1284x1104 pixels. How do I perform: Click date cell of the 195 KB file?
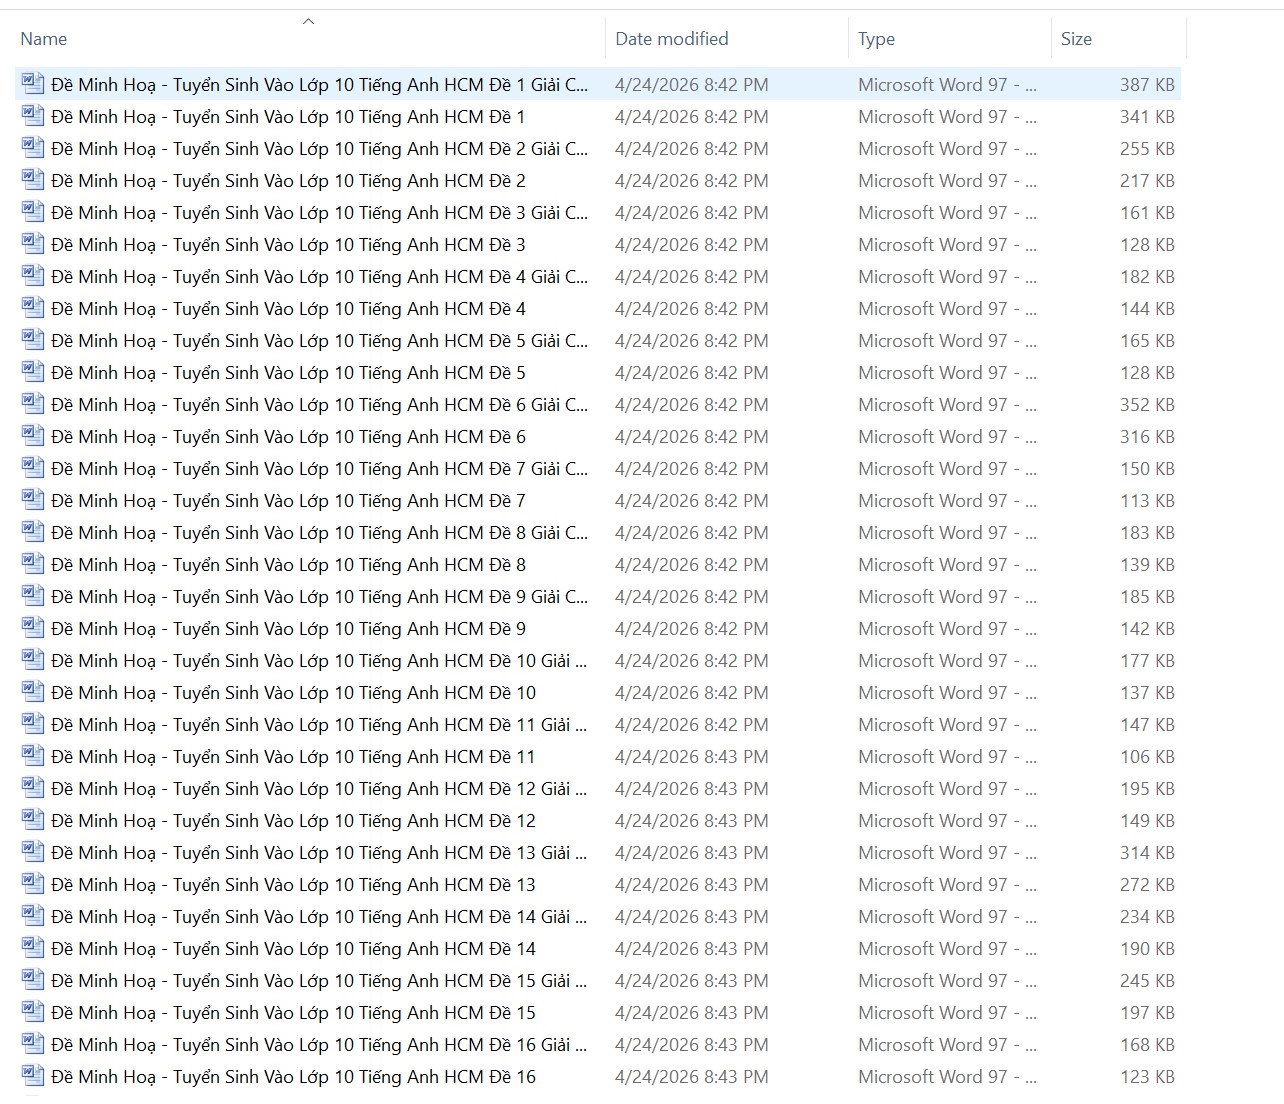692,789
